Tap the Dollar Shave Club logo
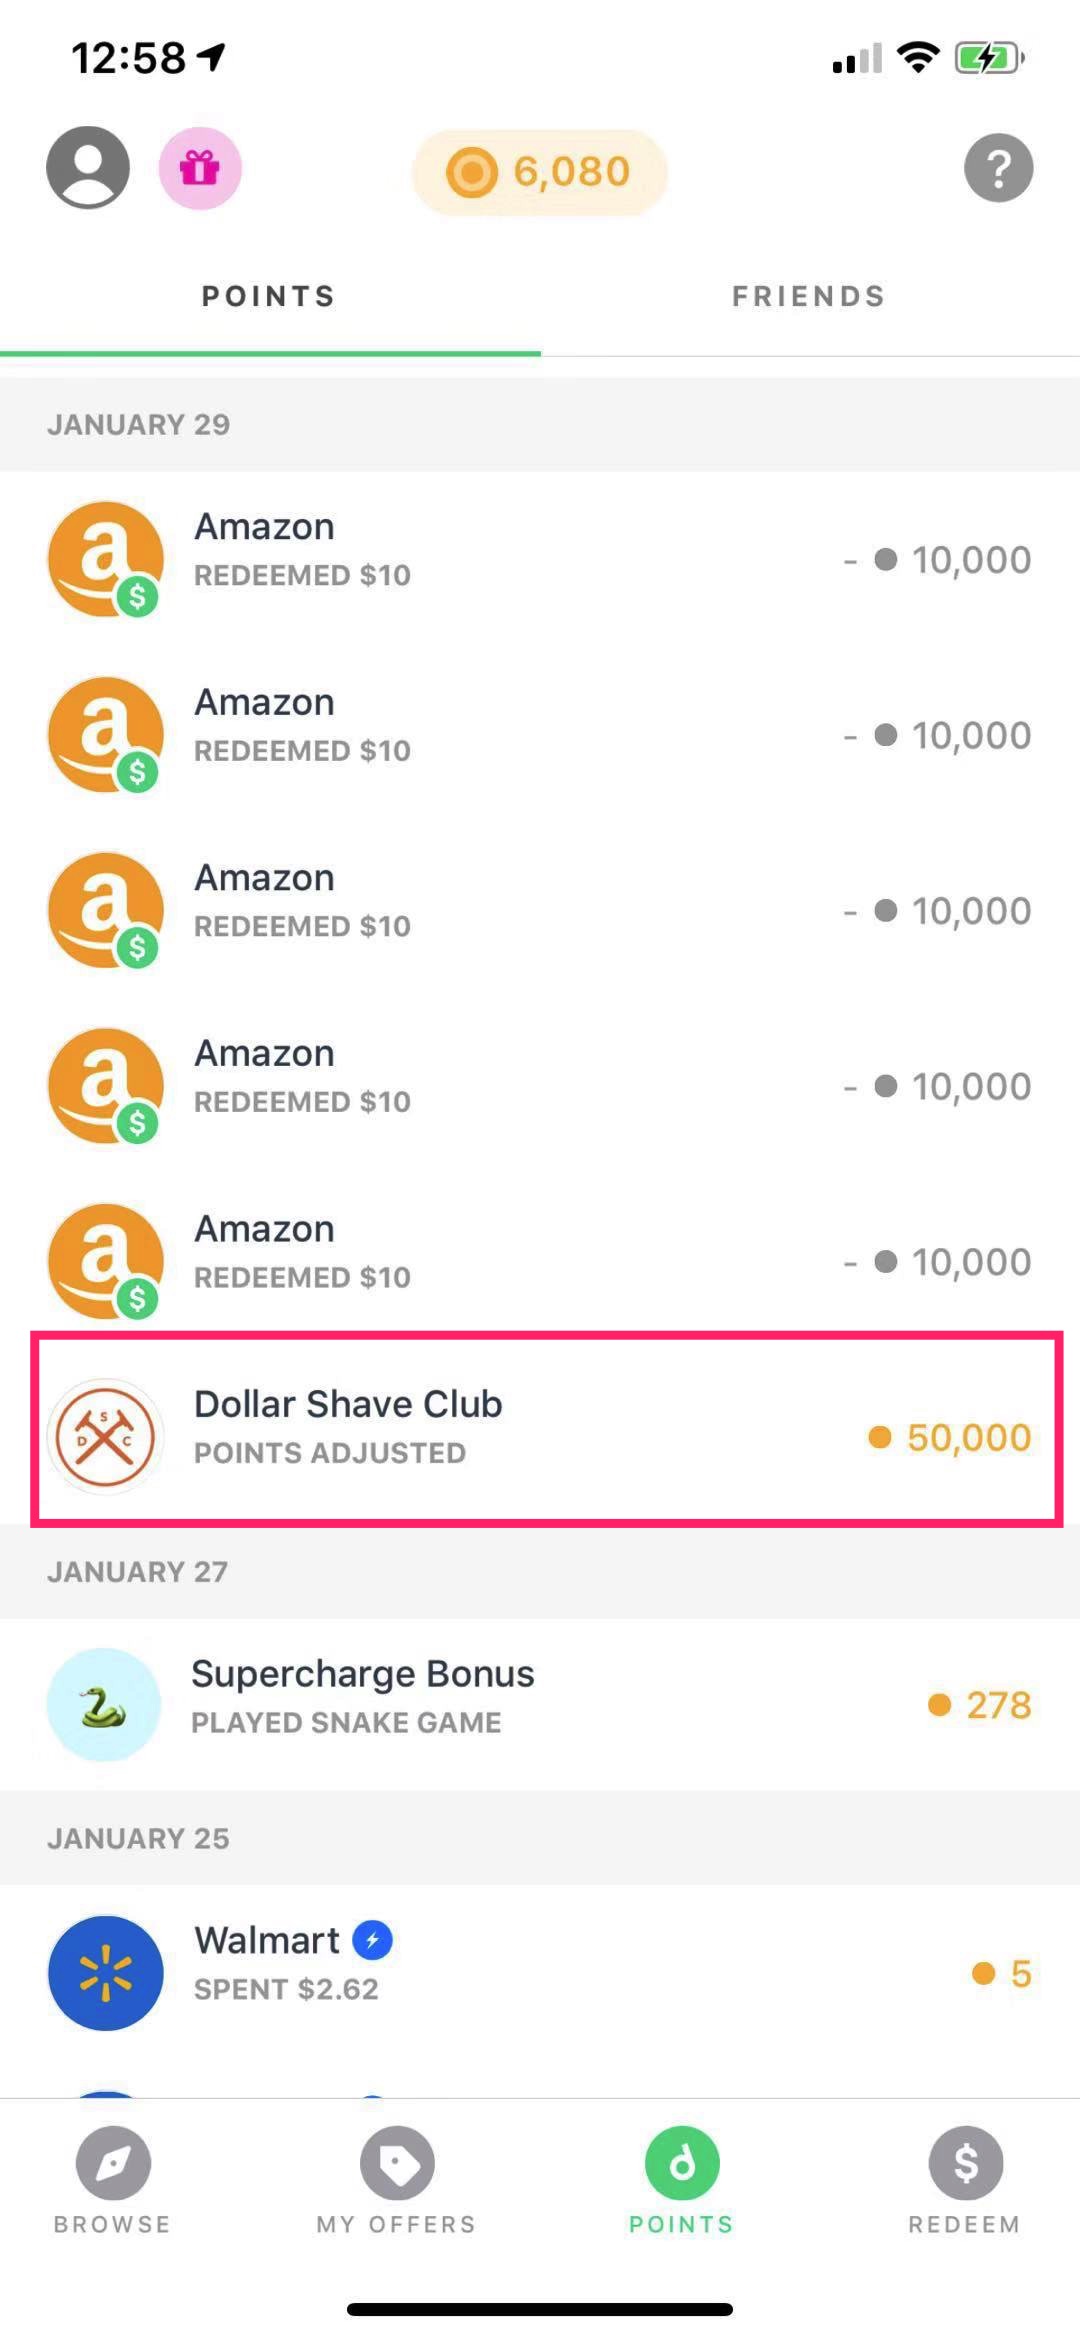The image size is (1080, 2337). pyautogui.click(x=105, y=1436)
